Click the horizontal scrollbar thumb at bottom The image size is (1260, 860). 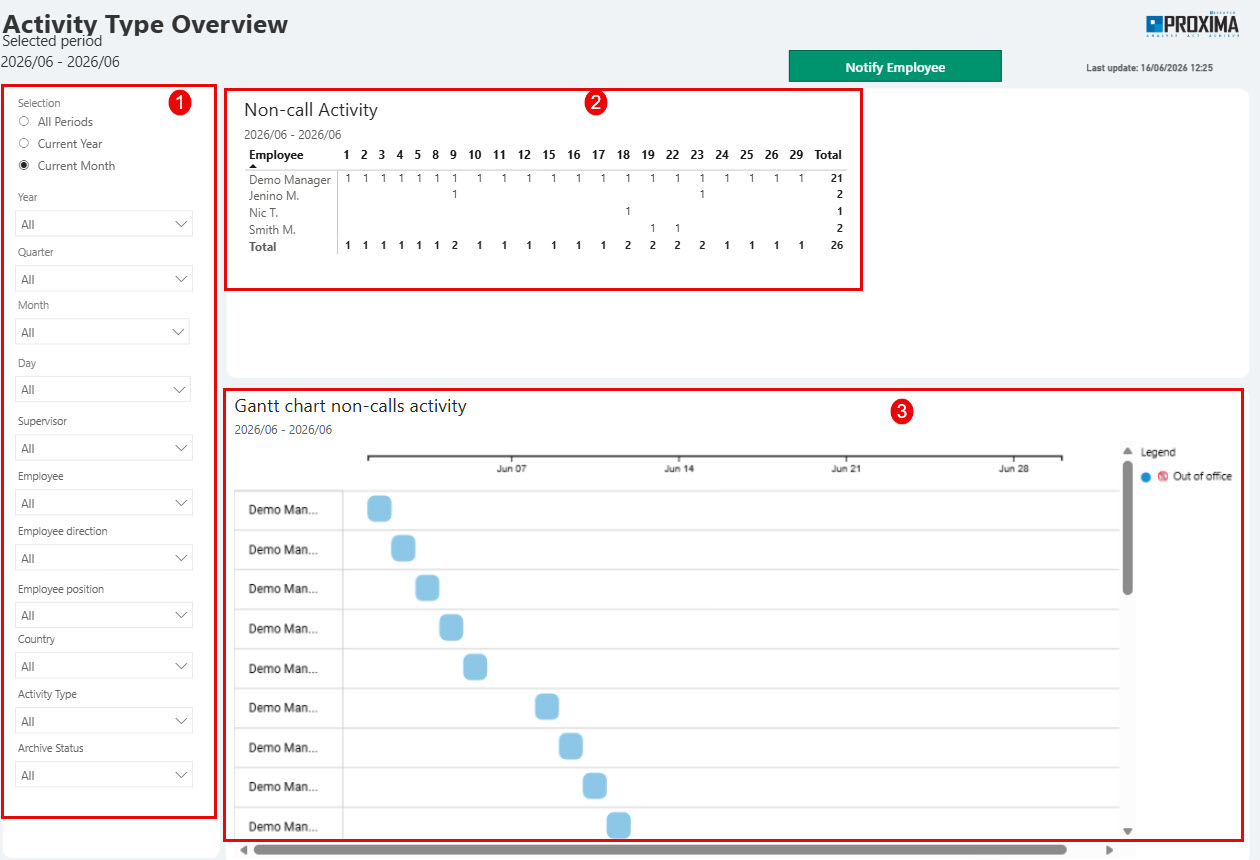click(x=660, y=850)
